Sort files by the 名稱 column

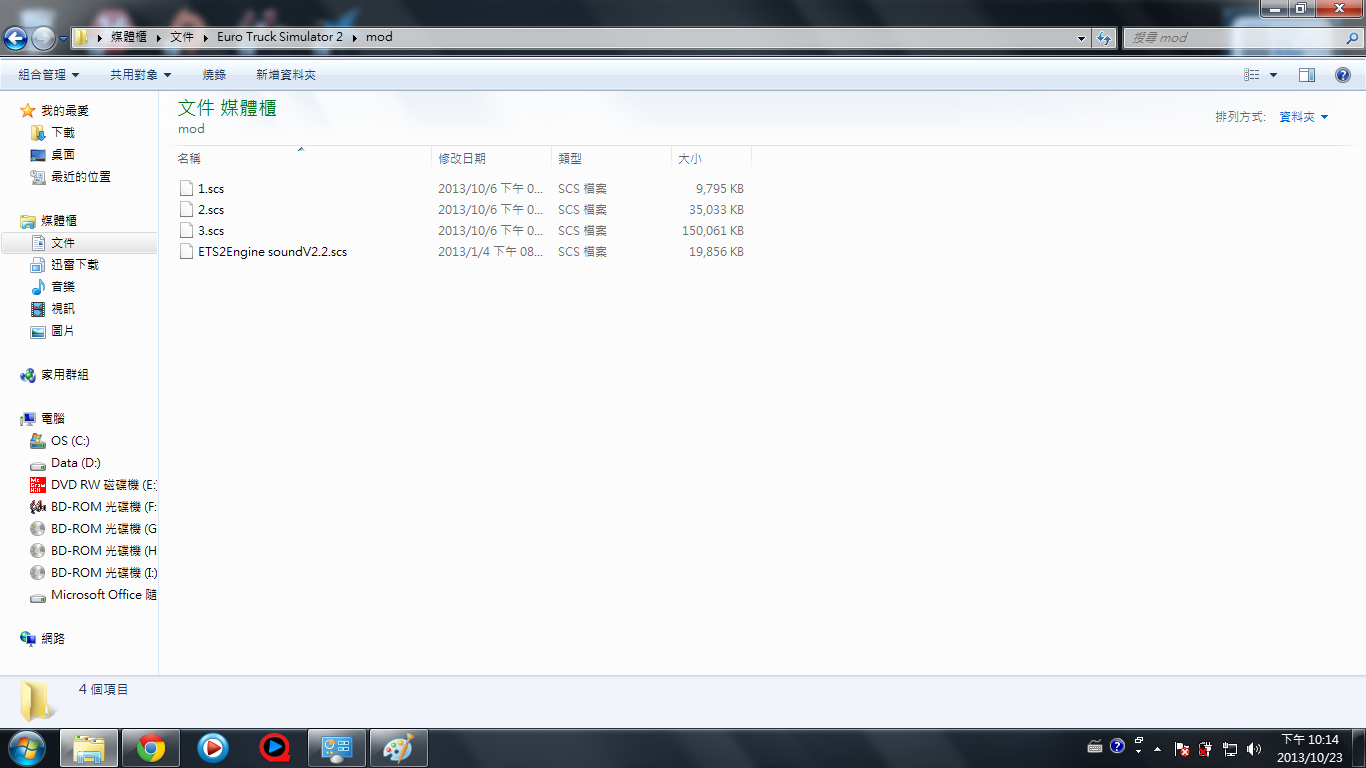coord(300,158)
